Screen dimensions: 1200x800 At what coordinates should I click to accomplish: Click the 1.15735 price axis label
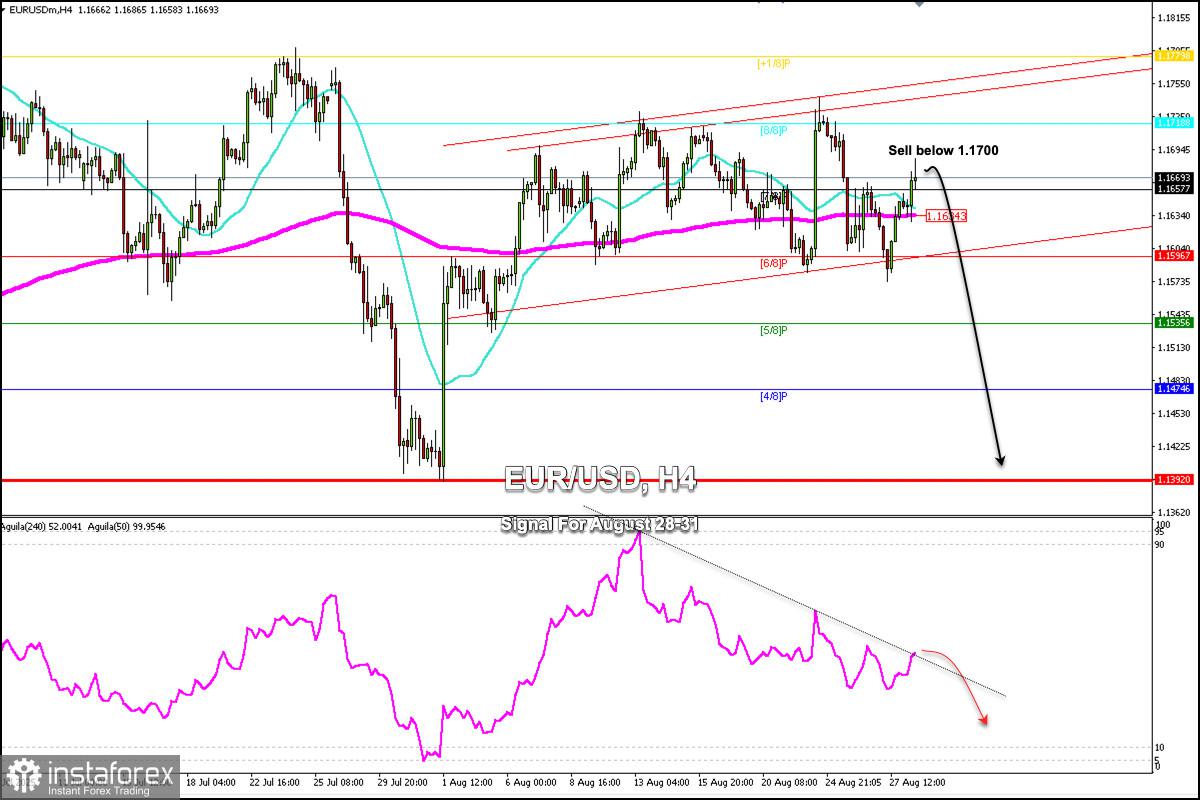point(1174,282)
